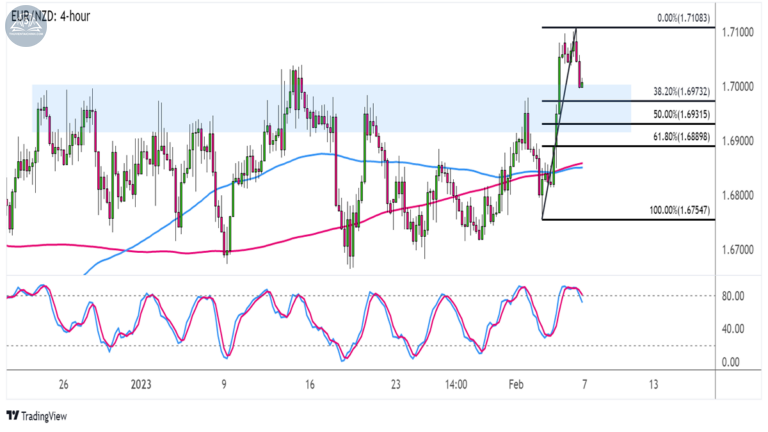768x432 pixels.
Task: Click the 16 date label on time axis
Action: click(x=310, y=384)
